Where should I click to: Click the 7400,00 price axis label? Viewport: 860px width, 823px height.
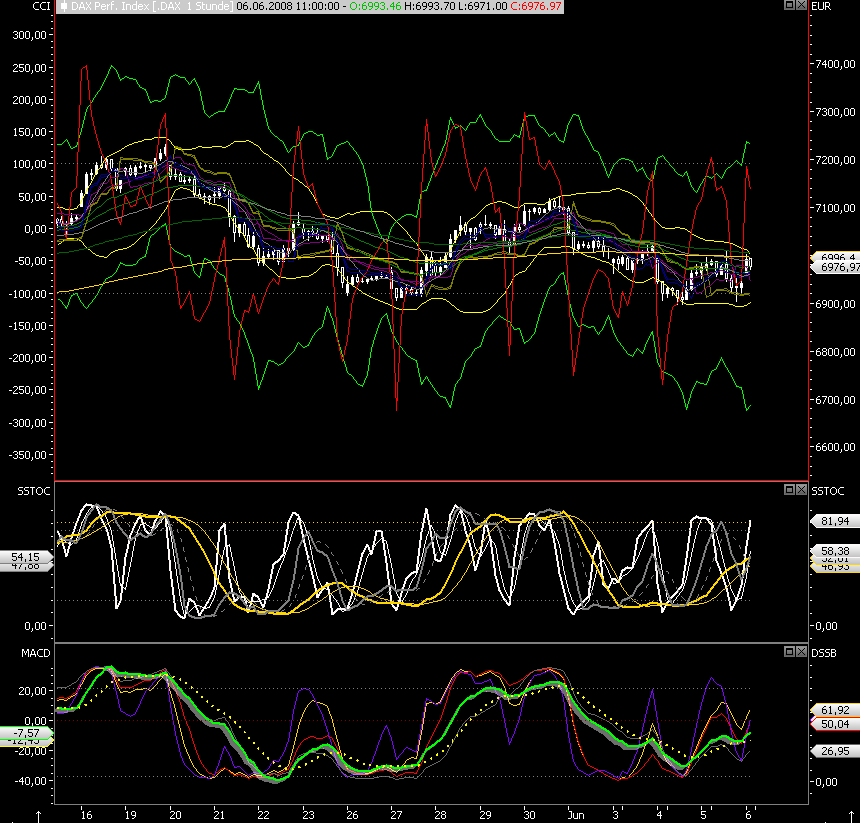coord(835,64)
